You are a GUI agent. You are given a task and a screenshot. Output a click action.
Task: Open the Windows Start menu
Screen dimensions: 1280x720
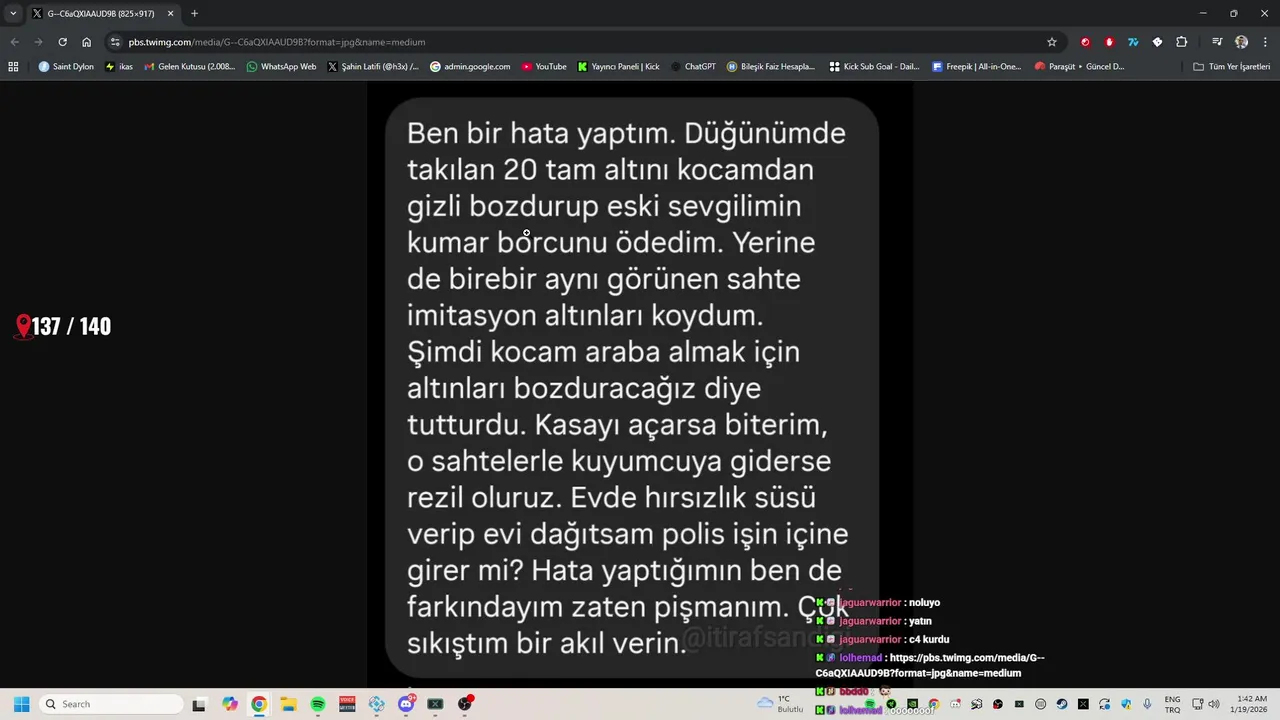click(x=21, y=704)
